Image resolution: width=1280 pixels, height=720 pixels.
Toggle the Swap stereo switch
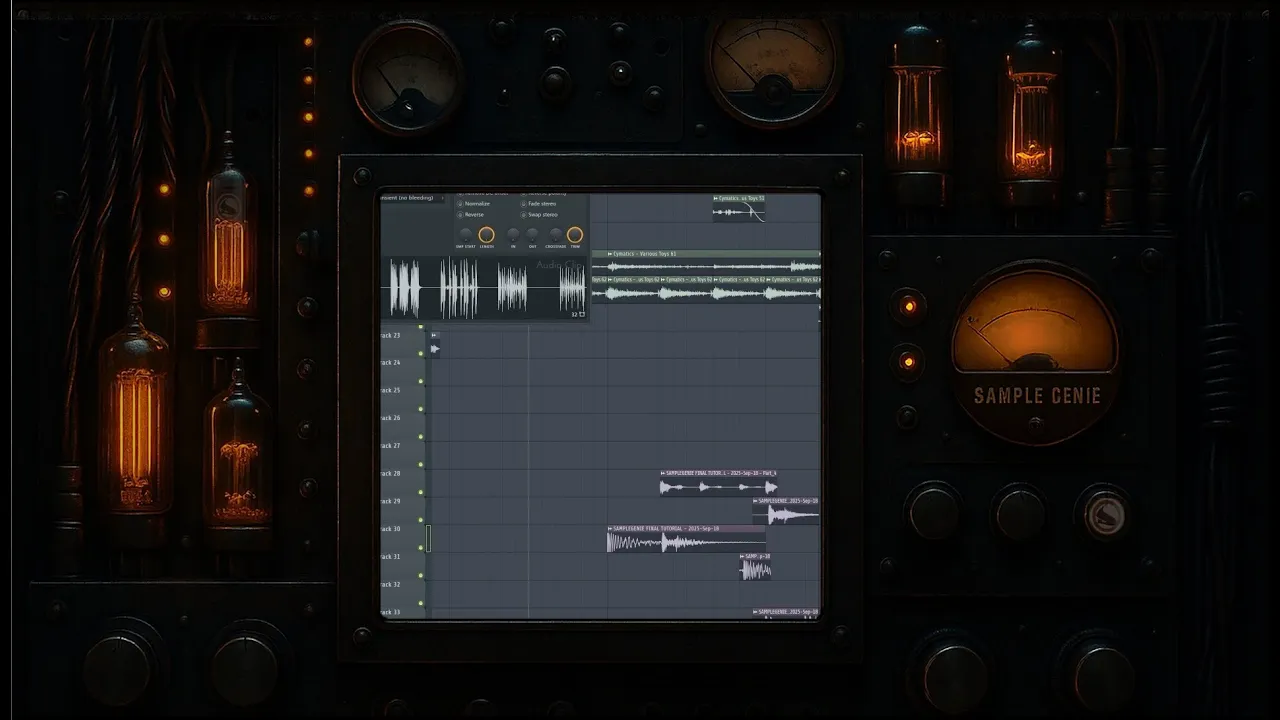click(x=524, y=215)
